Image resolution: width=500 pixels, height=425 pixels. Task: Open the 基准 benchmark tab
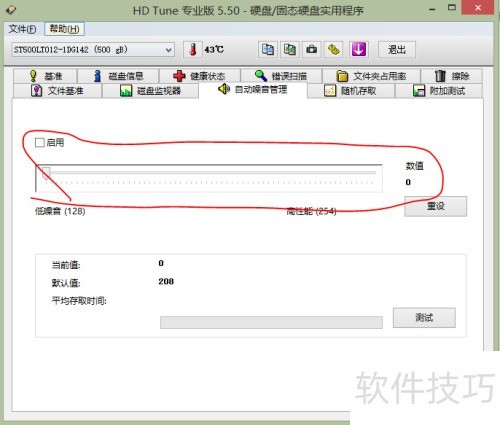pos(45,76)
